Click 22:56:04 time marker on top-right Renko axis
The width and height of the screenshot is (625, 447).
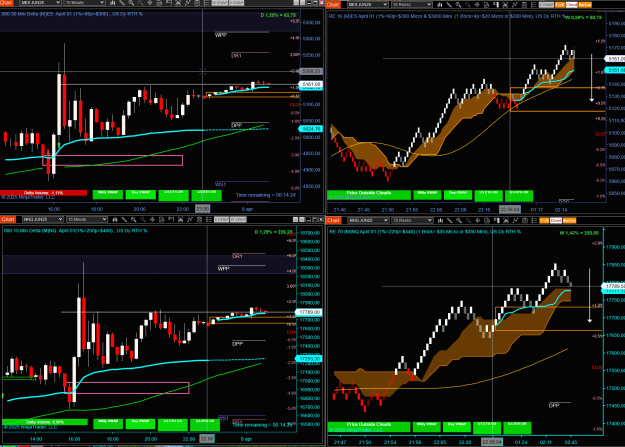click(509, 209)
